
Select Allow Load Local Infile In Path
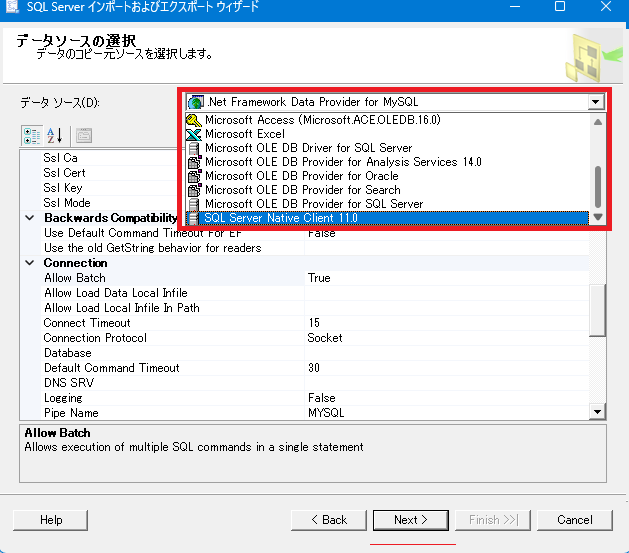(x=315, y=308)
